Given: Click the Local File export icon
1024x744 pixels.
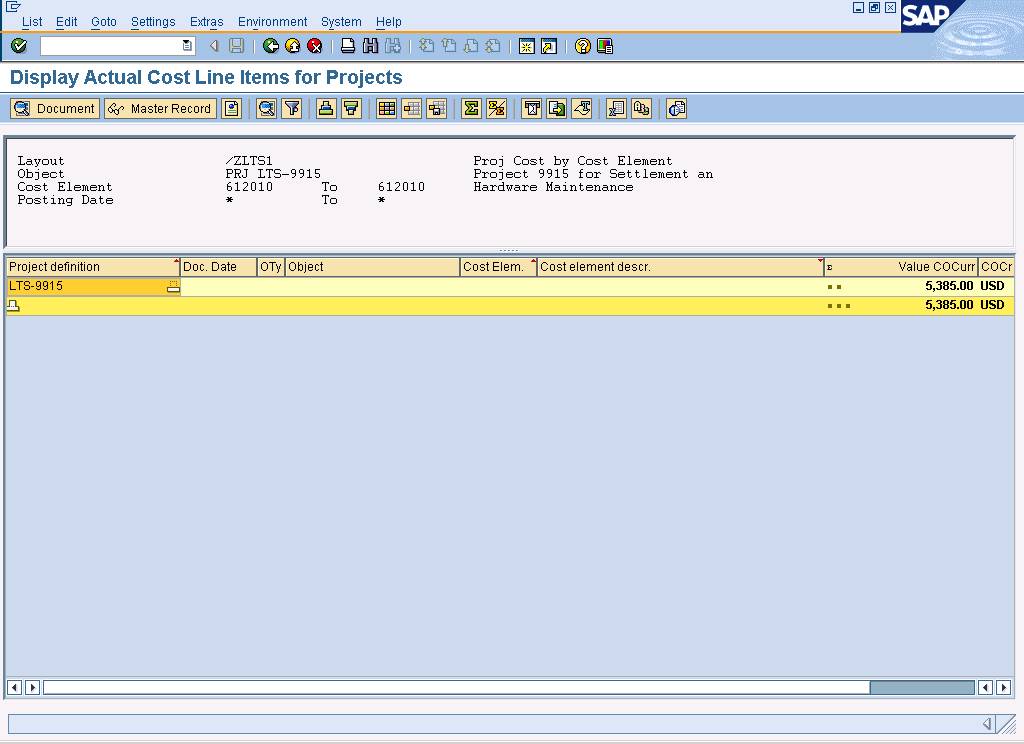Looking at the screenshot, I should click(x=556, y=108).
